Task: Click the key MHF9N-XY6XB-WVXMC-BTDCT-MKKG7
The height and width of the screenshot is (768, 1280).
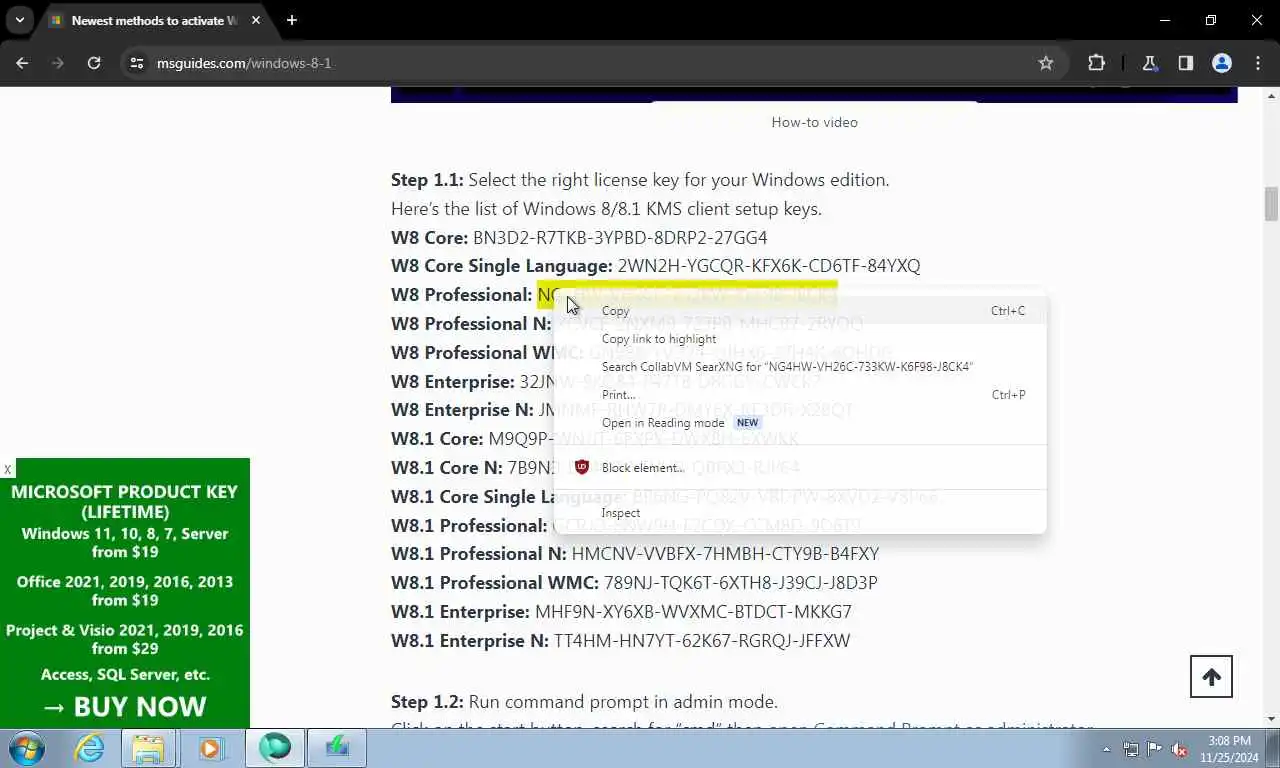Action: click(x=693, y=612)
